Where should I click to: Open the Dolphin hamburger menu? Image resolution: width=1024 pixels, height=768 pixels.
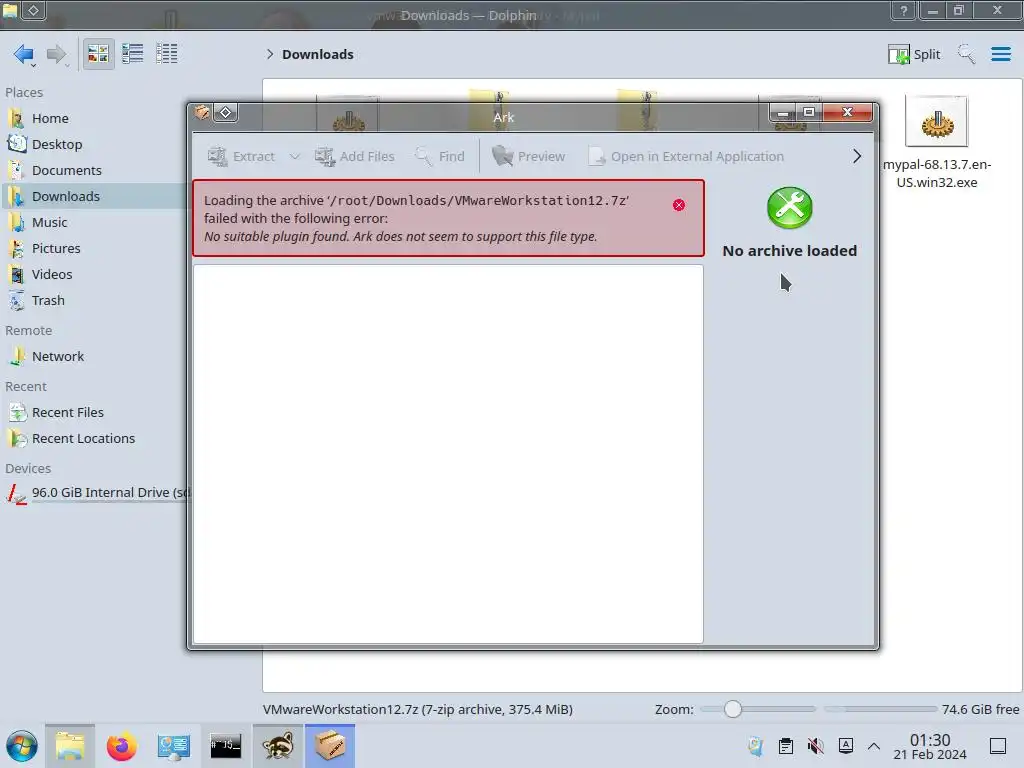pyautogui.click(x=1000, y=54)
